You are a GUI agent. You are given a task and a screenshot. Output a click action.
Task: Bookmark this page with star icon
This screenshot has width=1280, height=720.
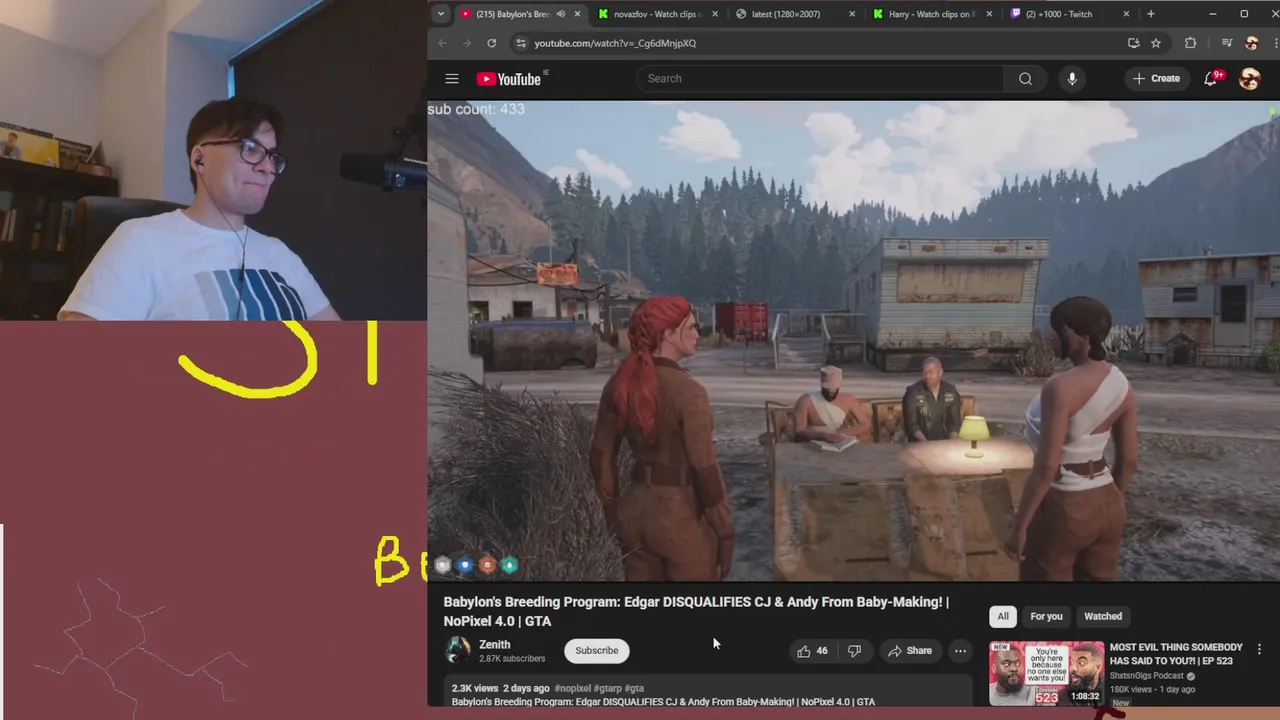point(1156,43)
